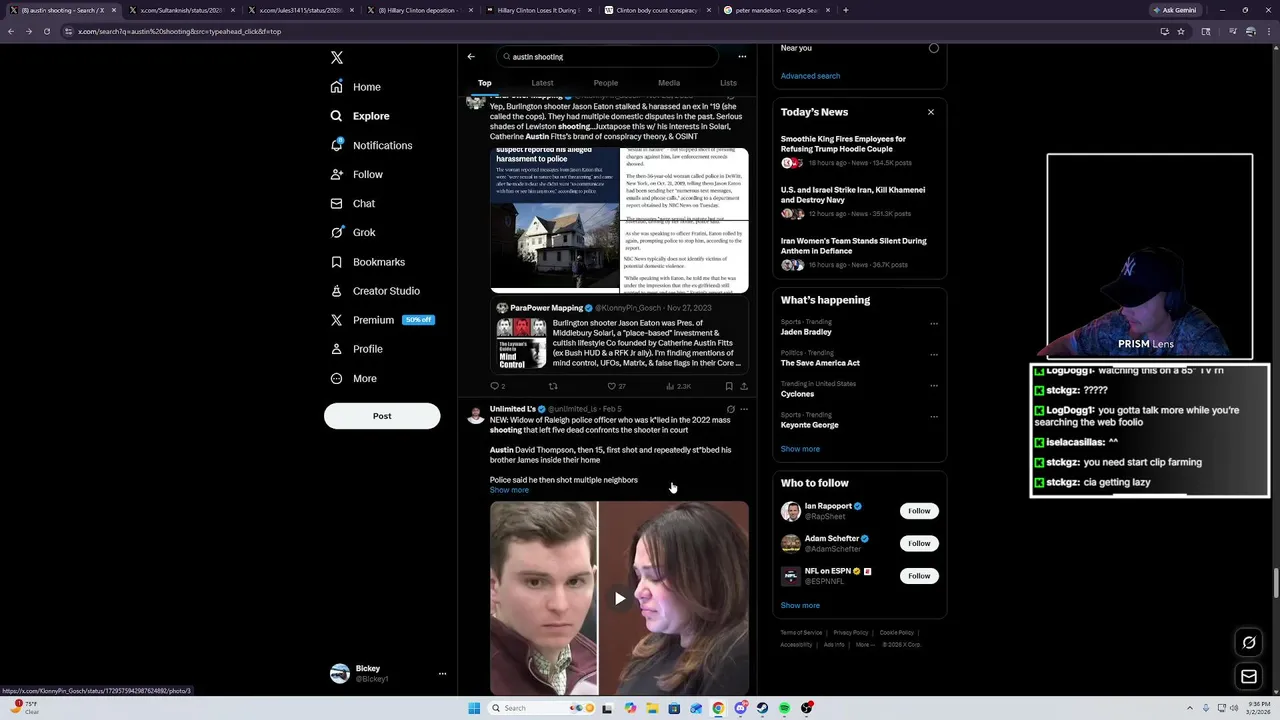Image resolution: width=1280 pixels, height=720 pixels.
Task: Click the X logo in sidebar
Action: pyautogui.click(x=337, y=57)
